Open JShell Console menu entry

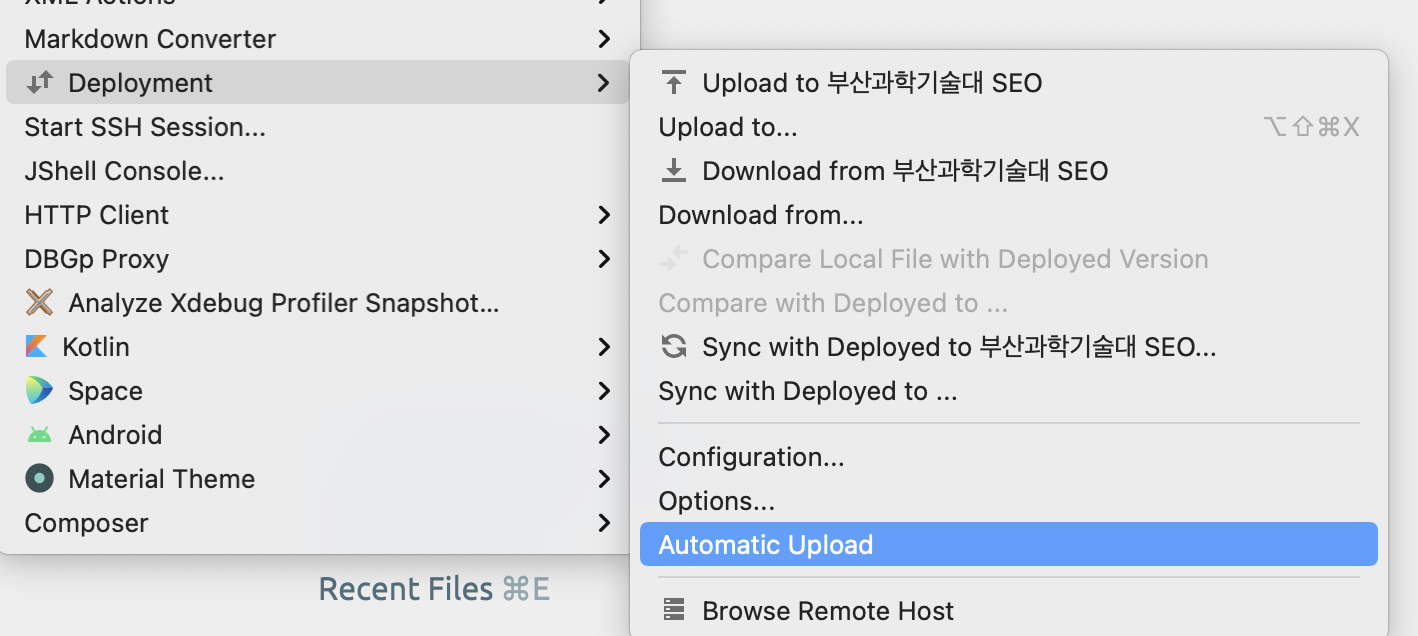coord(318,171)
